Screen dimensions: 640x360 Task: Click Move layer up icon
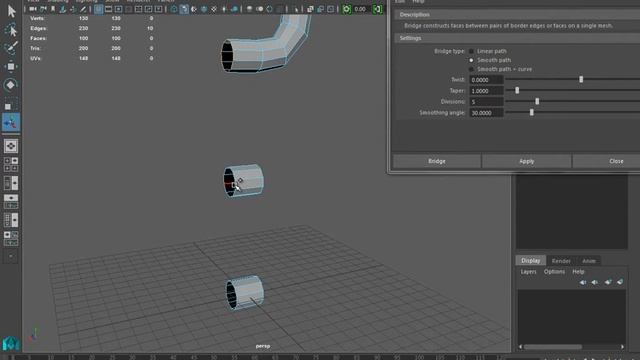pyautogui.click(x=583, y=282)
